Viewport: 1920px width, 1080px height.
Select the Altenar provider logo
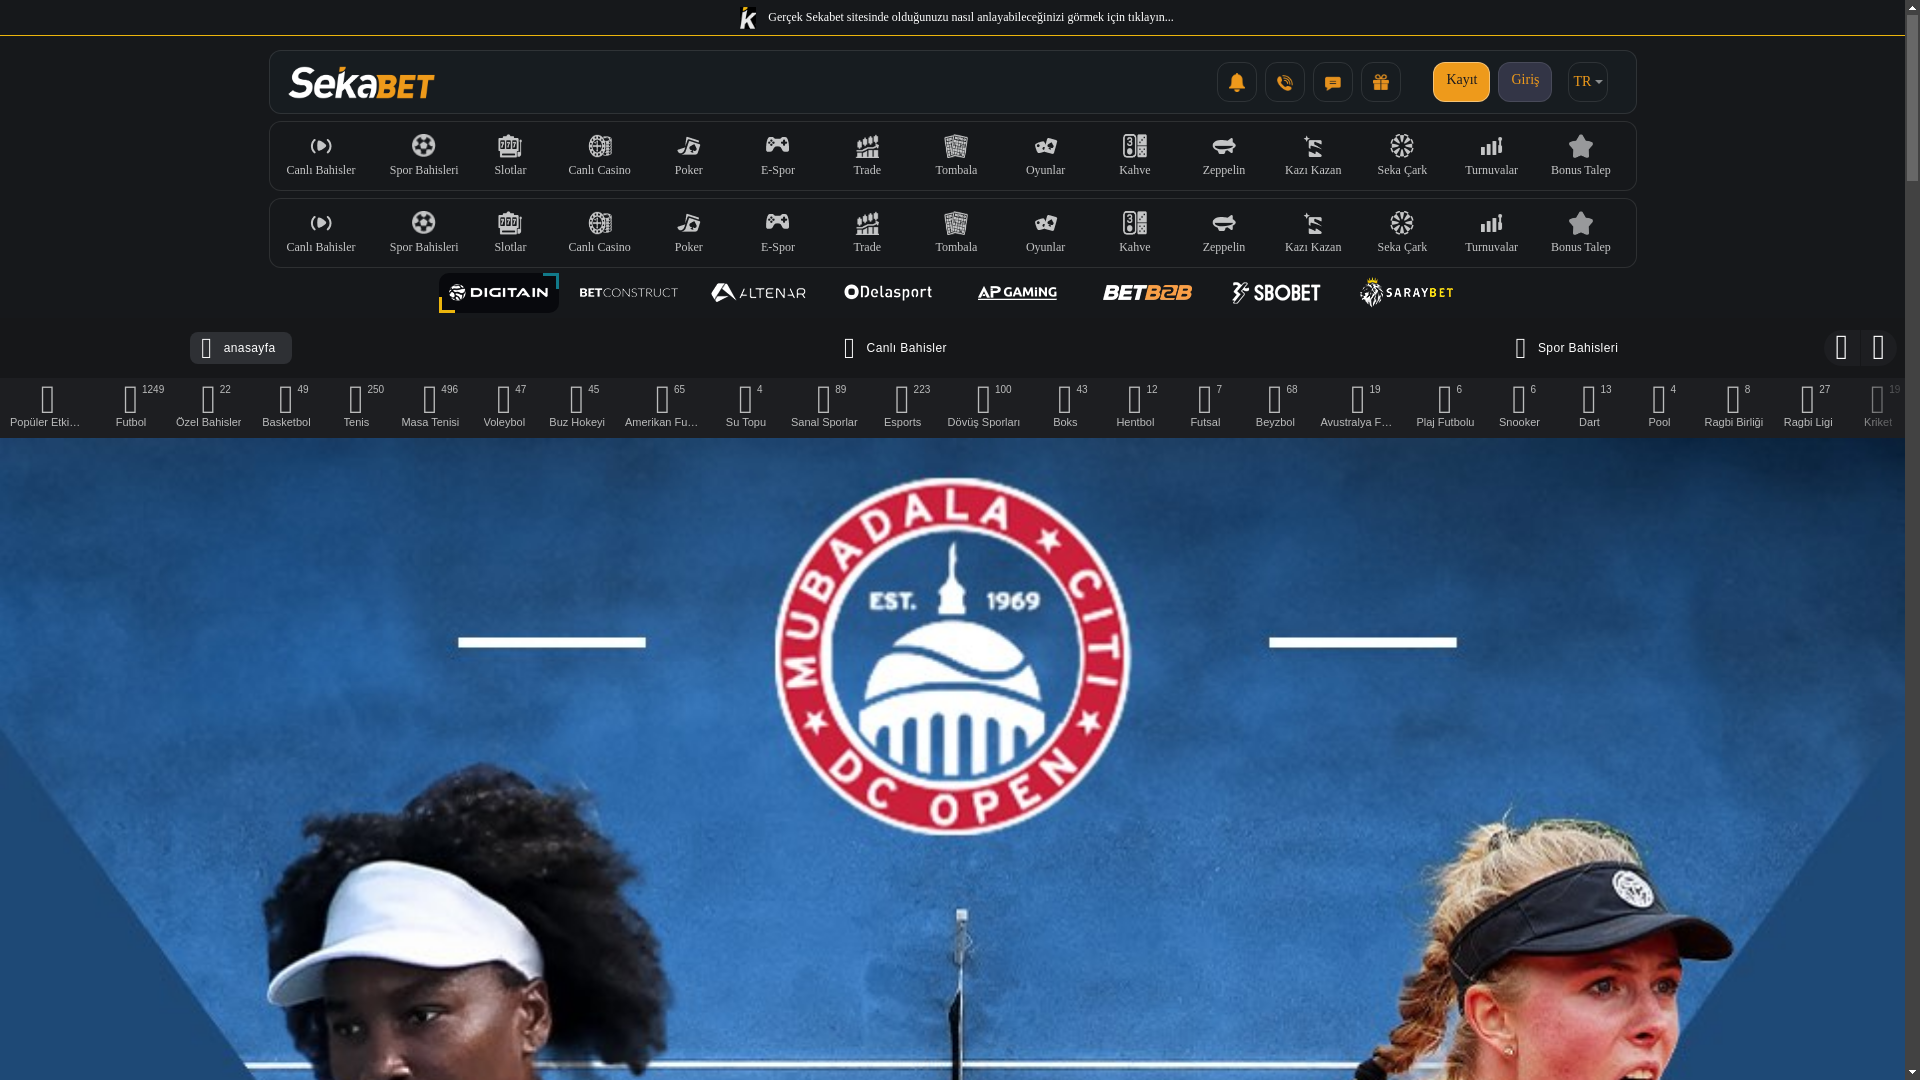tap(758, 293)
